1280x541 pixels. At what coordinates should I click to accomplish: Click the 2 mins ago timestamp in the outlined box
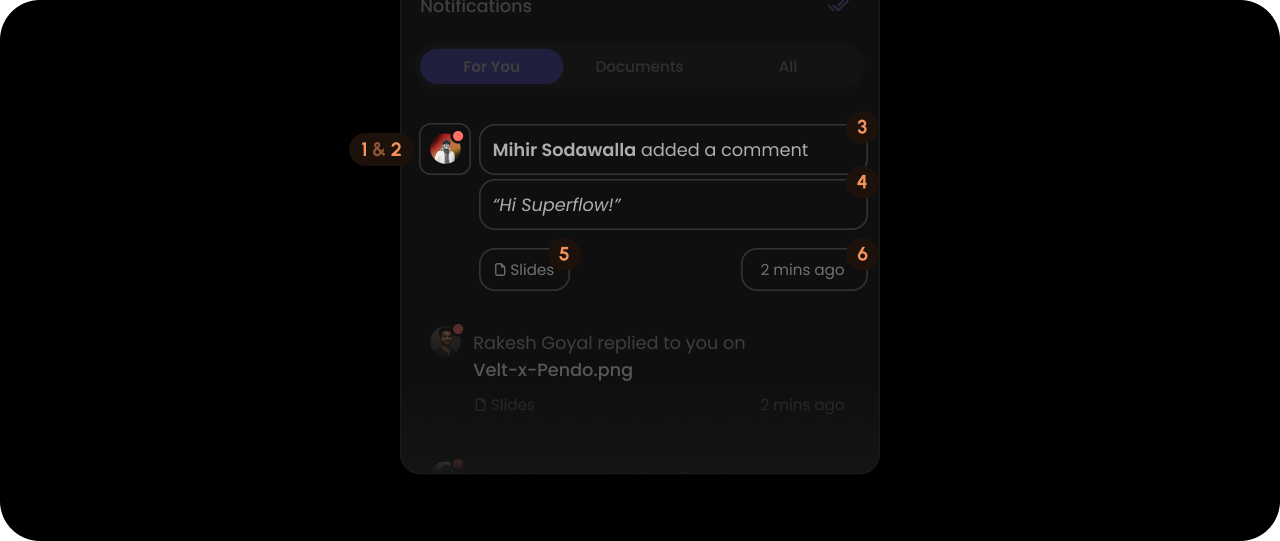(x=803, y=270)
